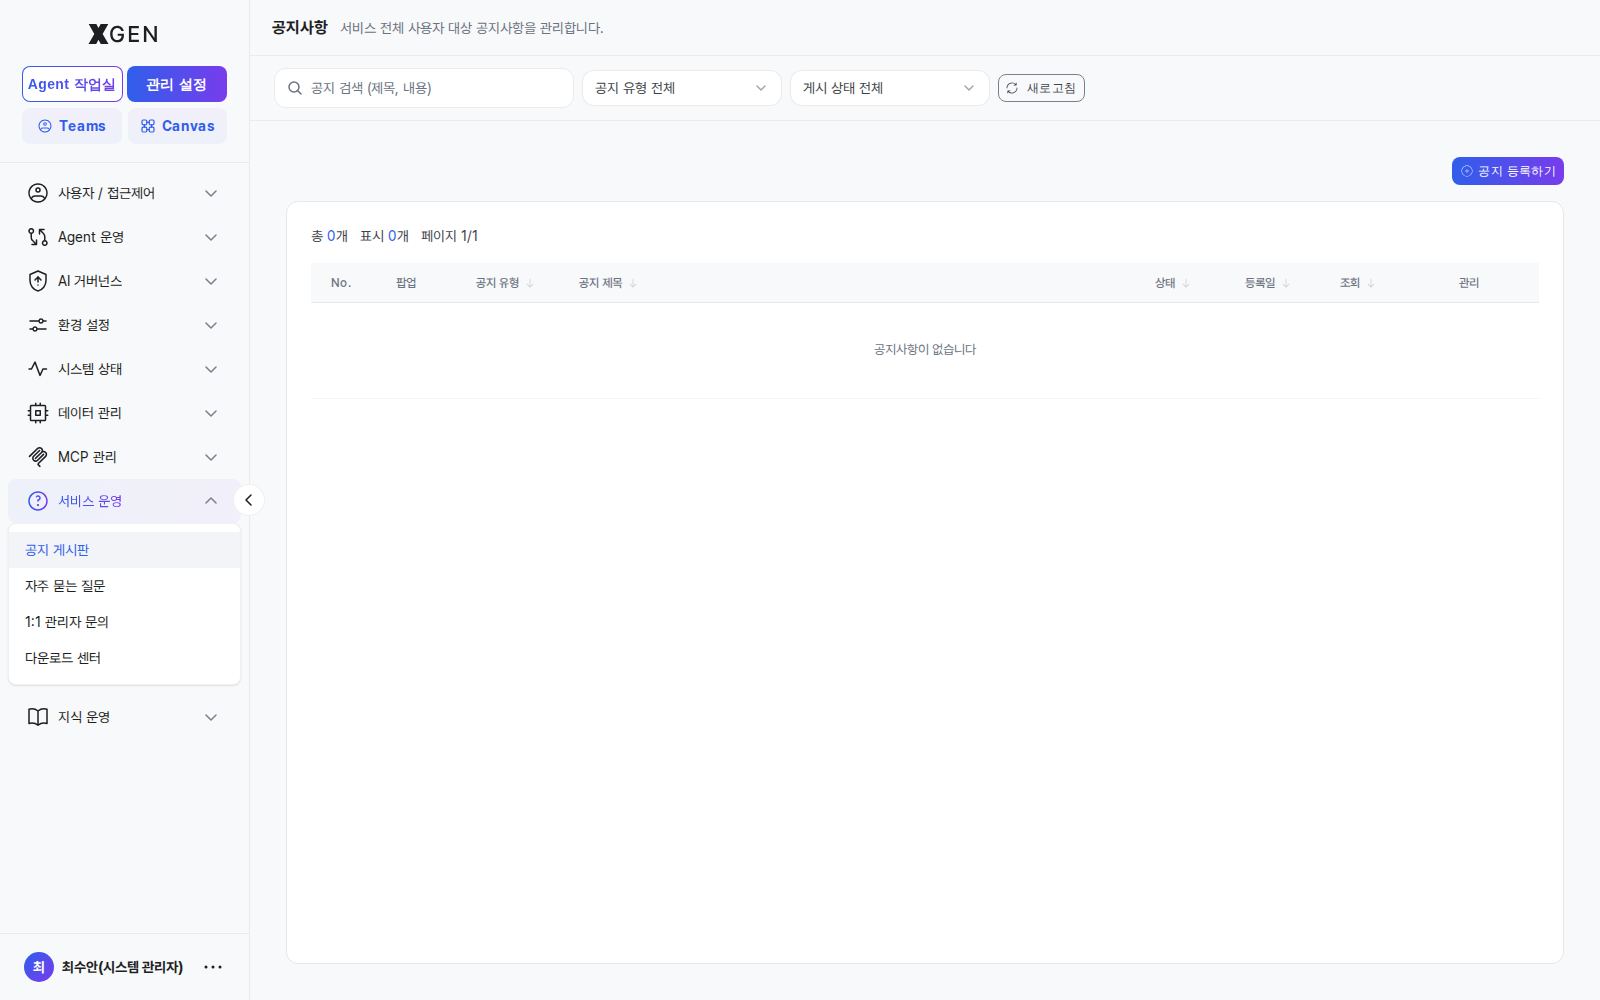The image size is (1600, 1000).
Task: Click the 새로고침 refresh button
Action: coord(1041,88)
